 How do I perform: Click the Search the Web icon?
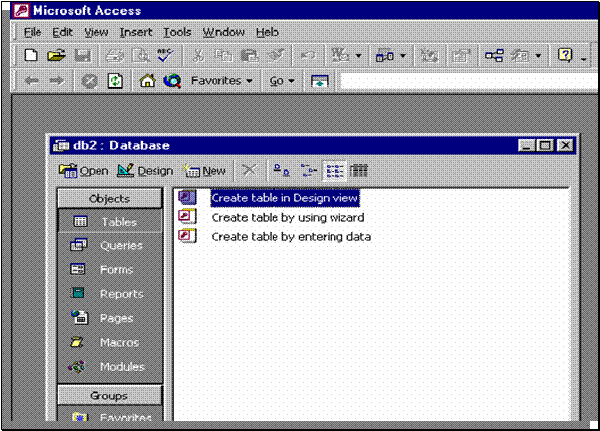(x=171, y=81)
